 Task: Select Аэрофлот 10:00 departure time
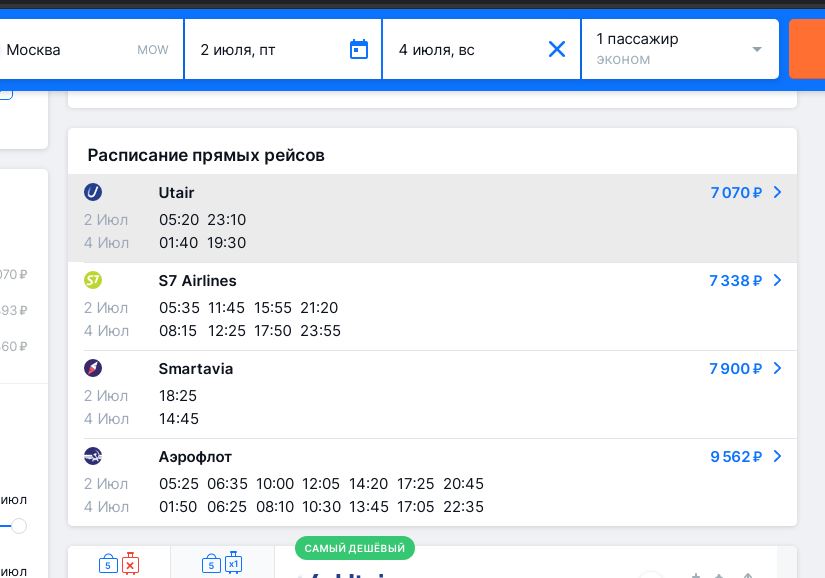coord(275,483)
